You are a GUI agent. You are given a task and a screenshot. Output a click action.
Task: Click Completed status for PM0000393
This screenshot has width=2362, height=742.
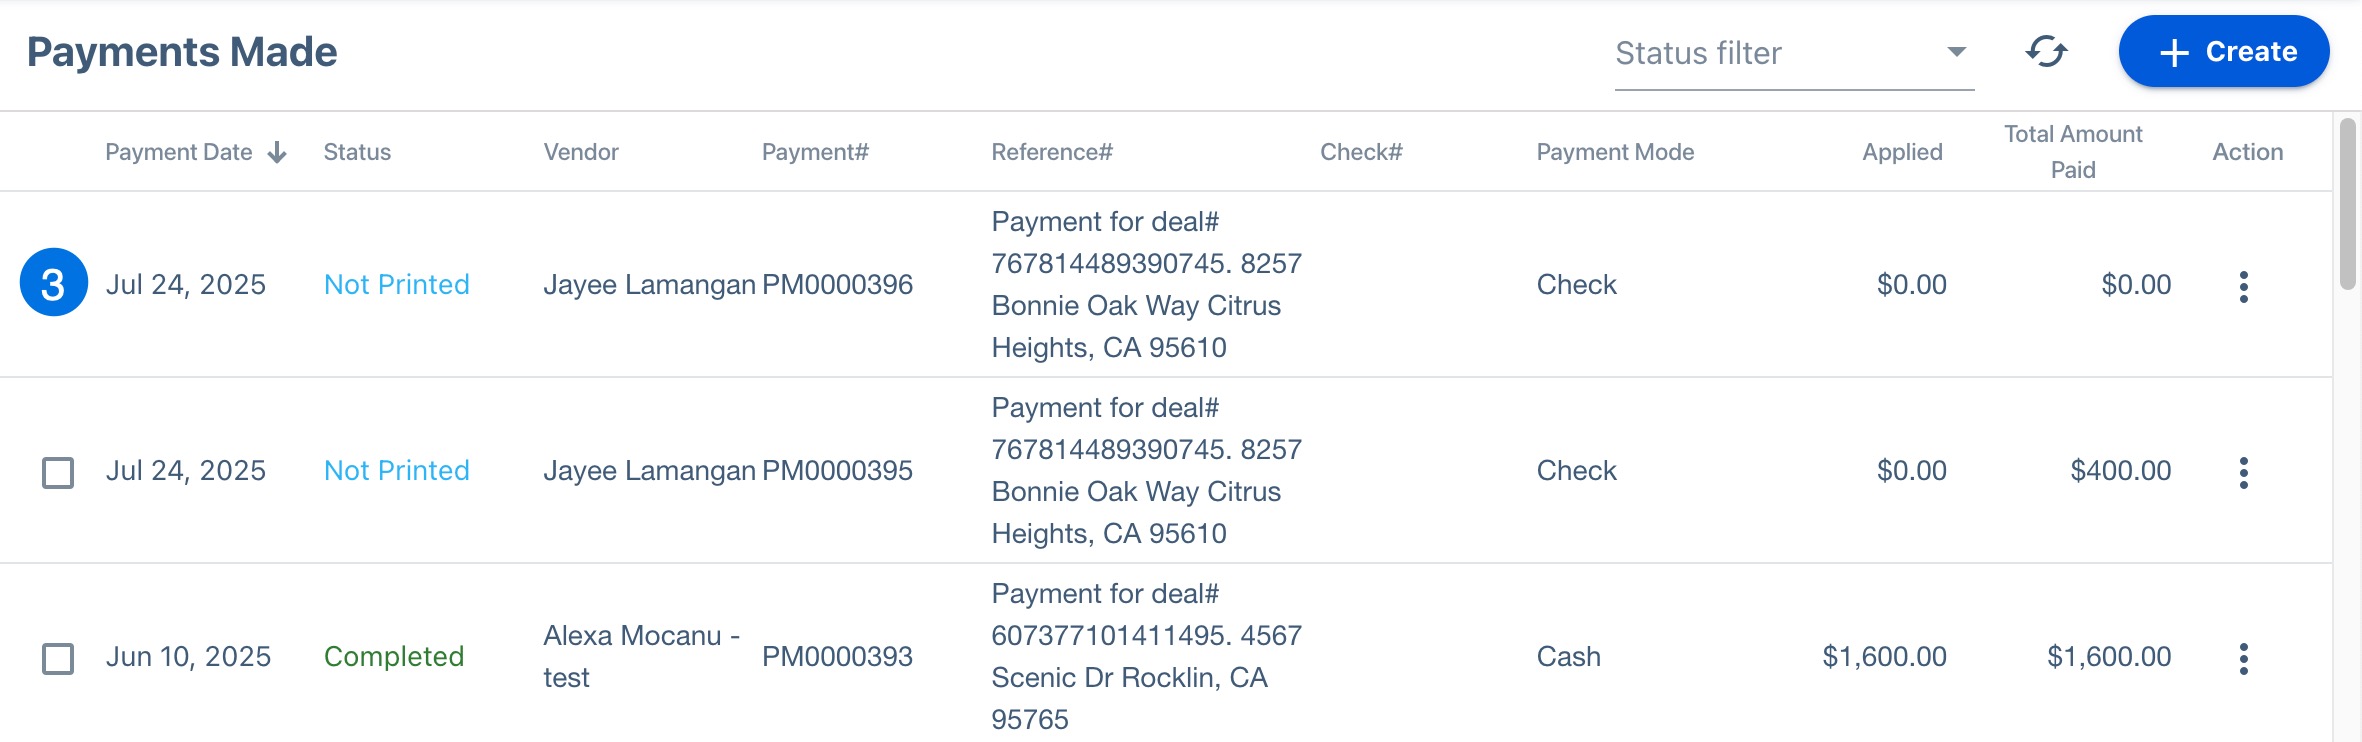click(x=394, y=657)
